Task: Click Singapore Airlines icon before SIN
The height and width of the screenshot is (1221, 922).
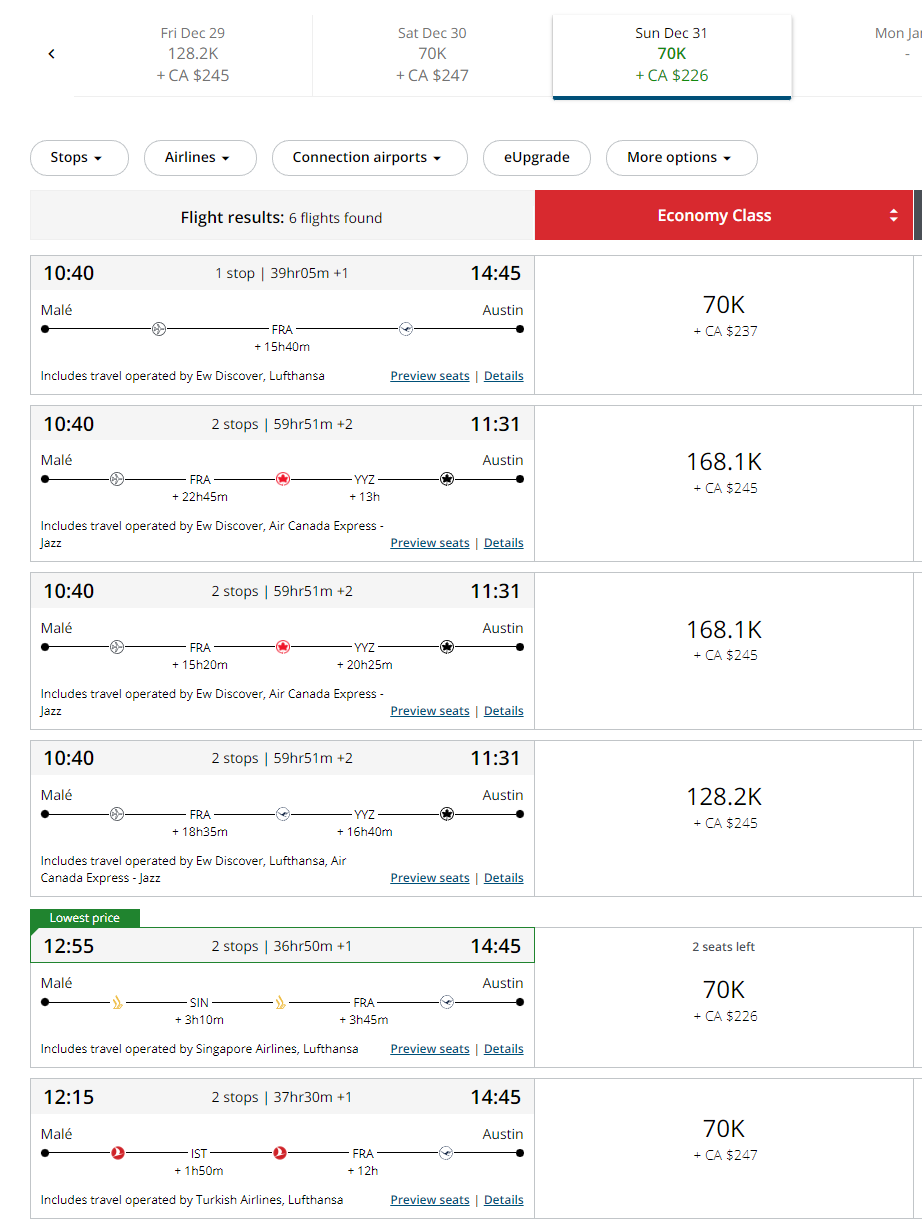Action: [118, 1002]
